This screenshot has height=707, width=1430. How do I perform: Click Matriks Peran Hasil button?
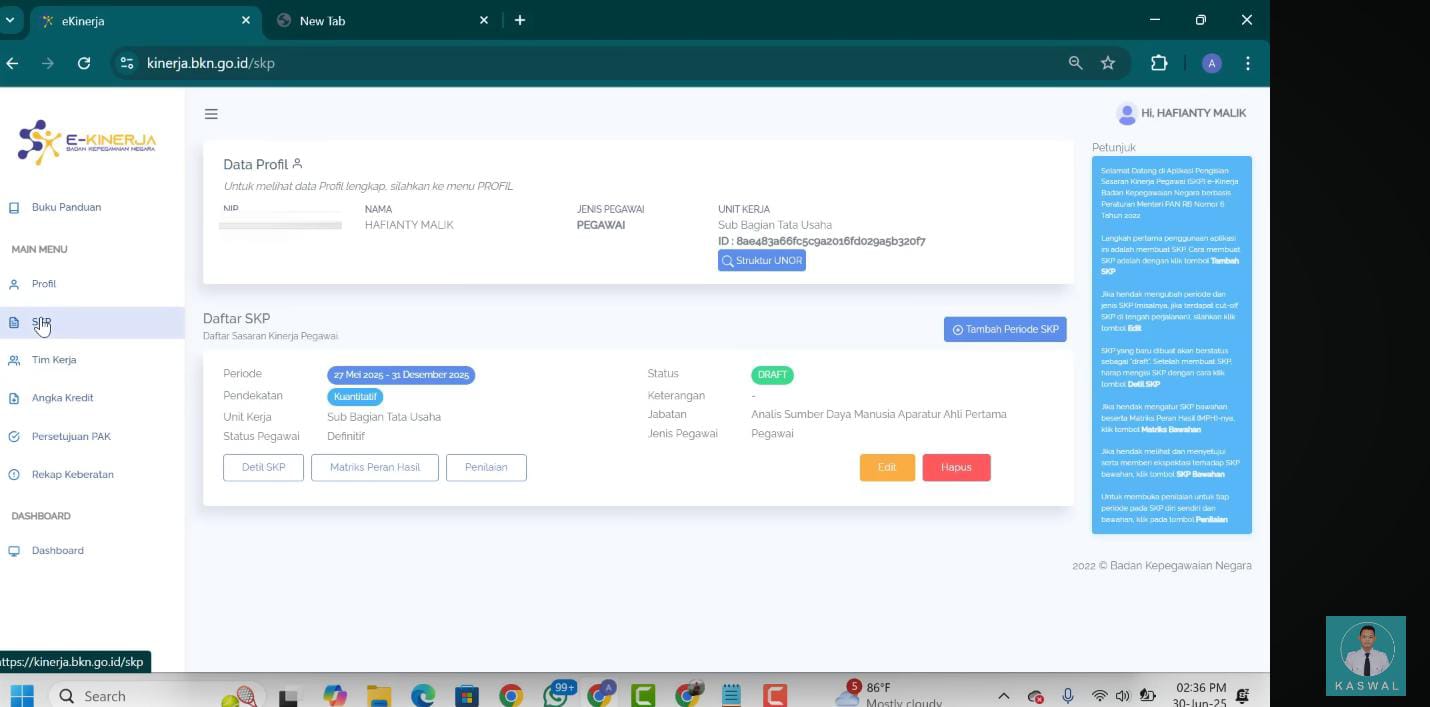[375, 467]
